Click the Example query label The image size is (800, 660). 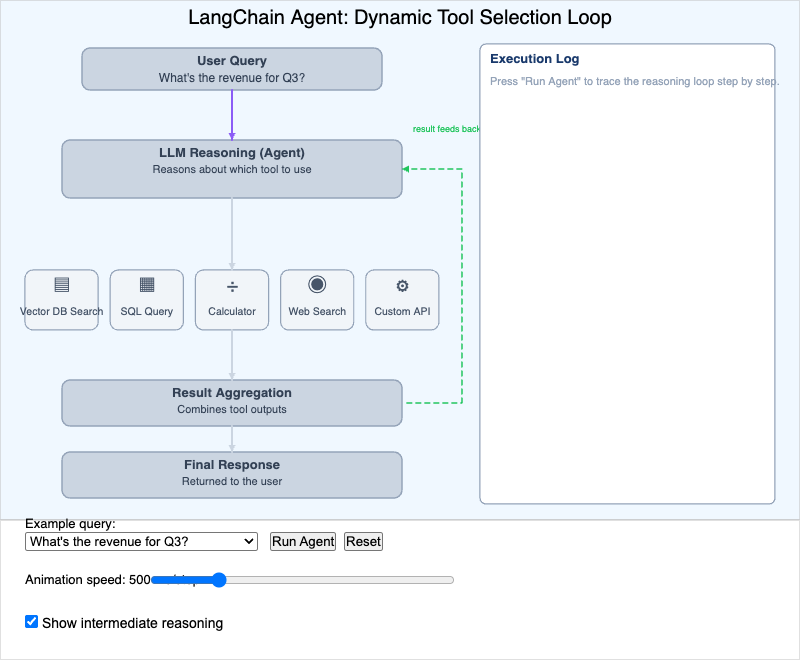(x=70, y=524)
